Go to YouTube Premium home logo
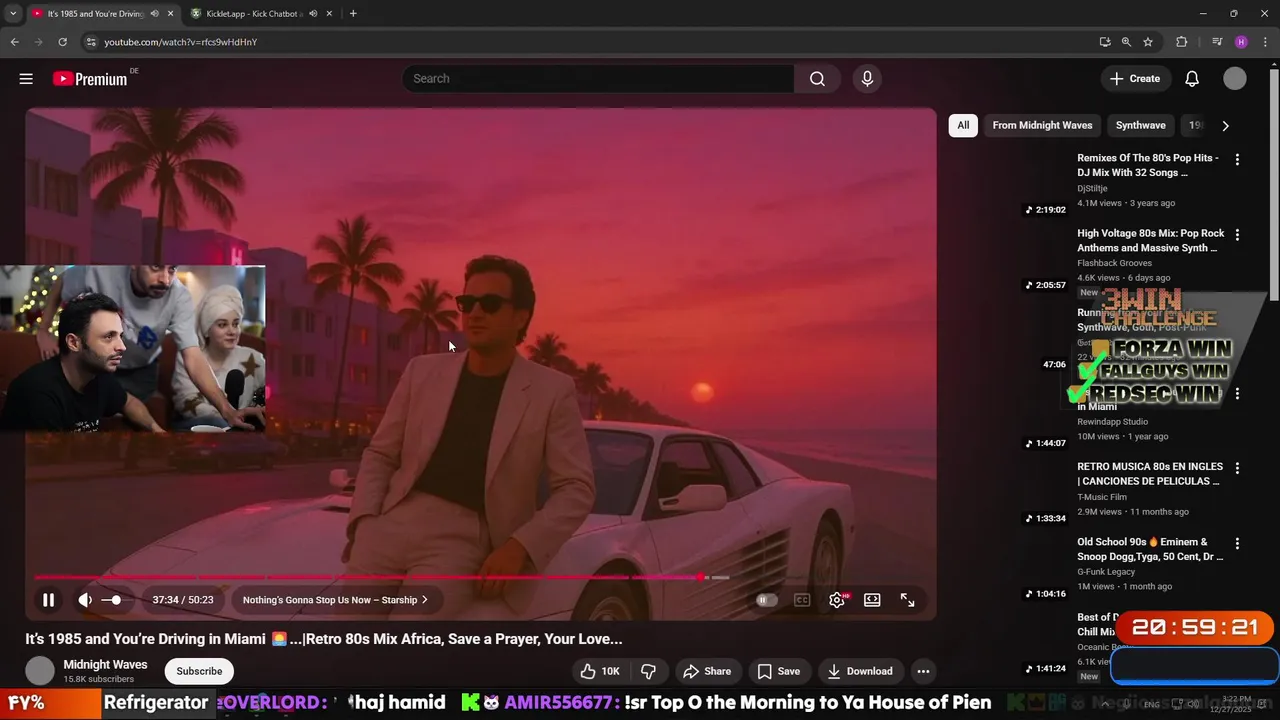The image size is (1280, 720). tap(90, 79)
